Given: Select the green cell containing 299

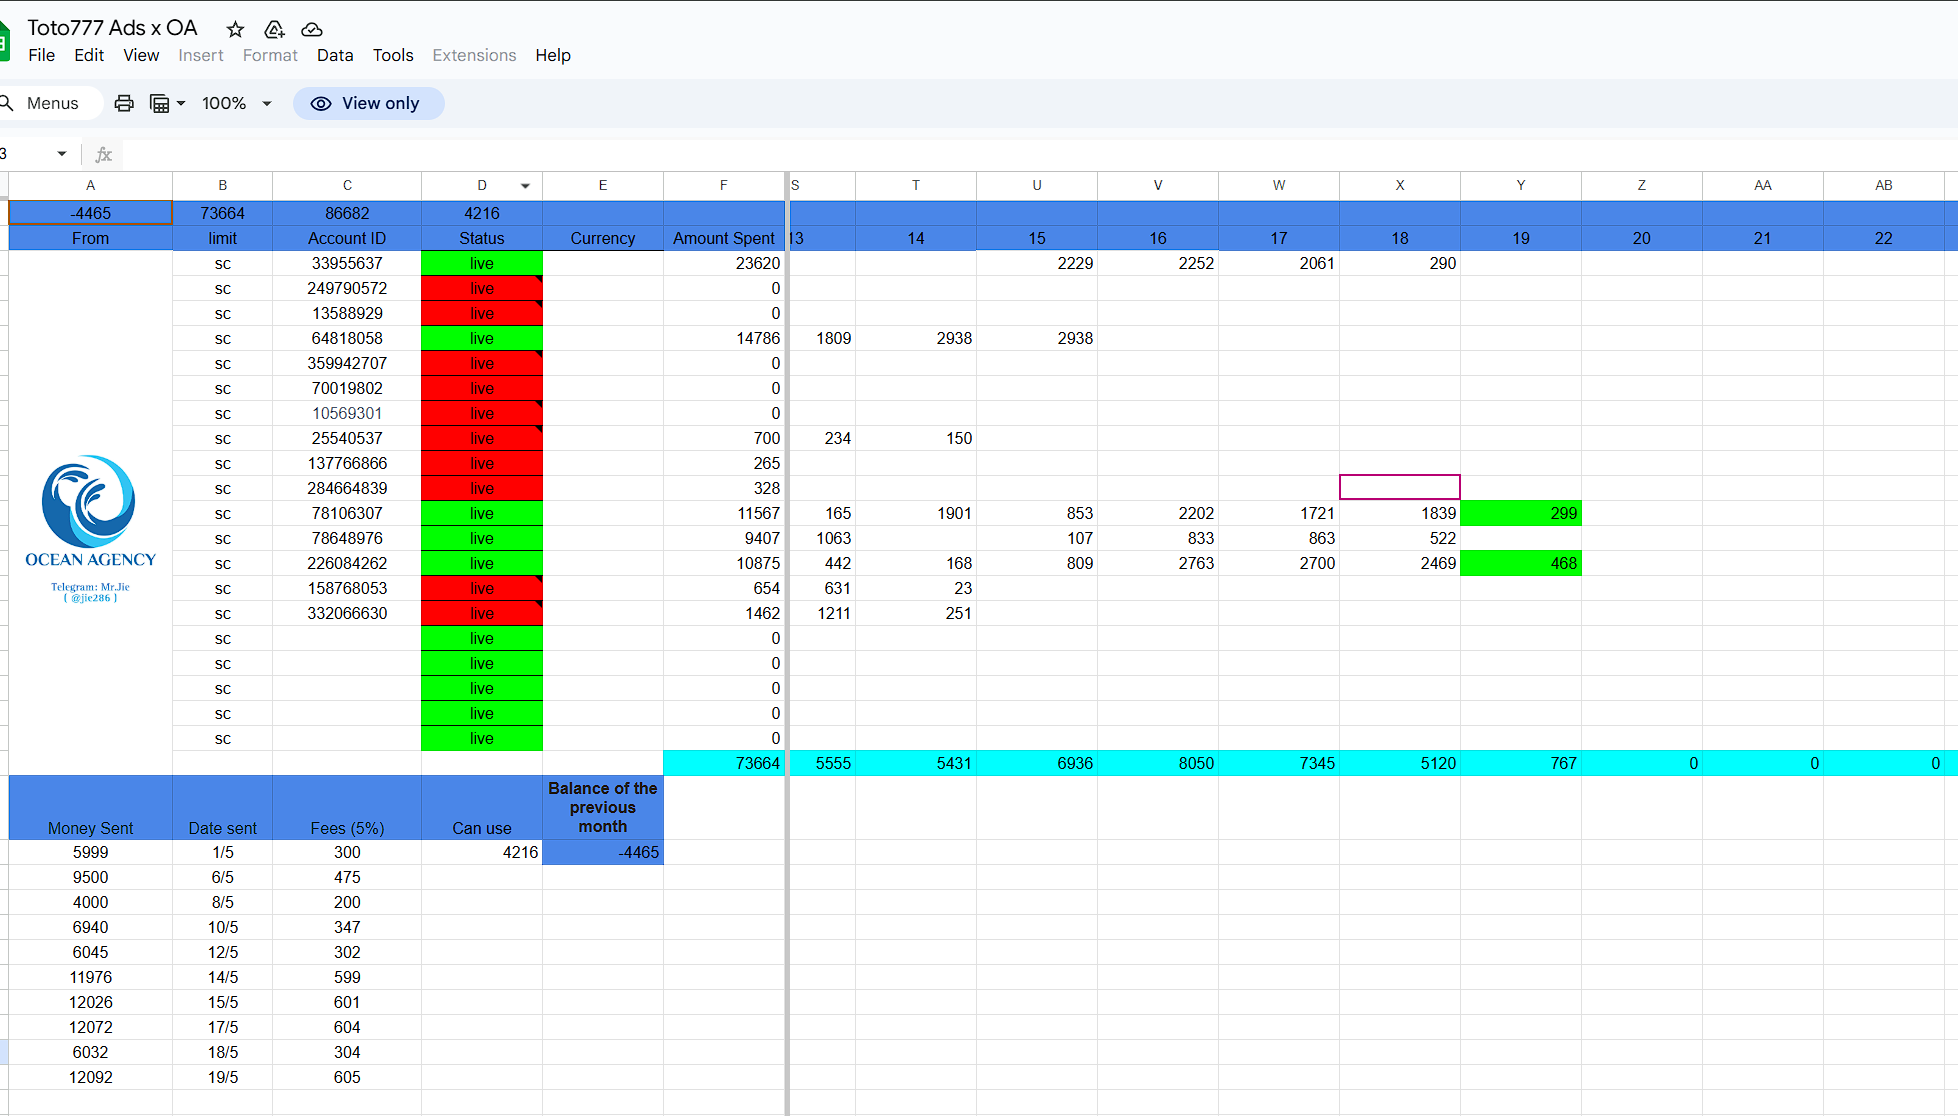Looking at the screenshot, I should (x=1520, y=513).
